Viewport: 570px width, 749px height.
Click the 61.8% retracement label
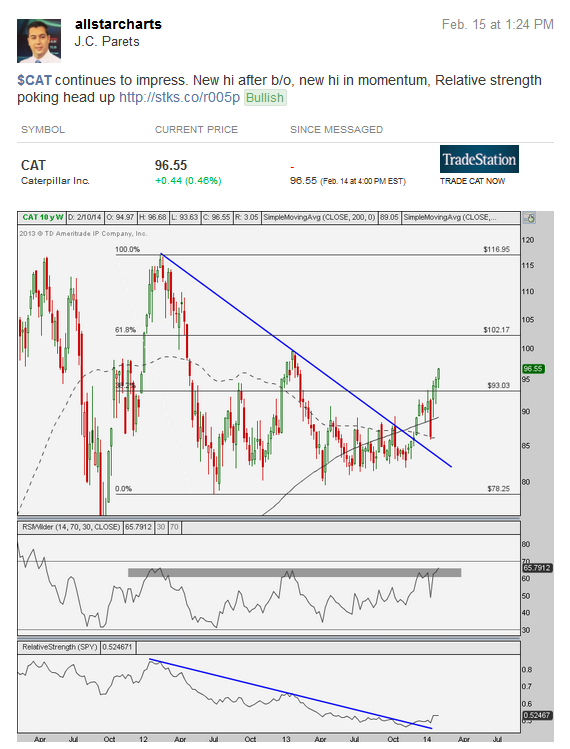pyautogui.click(x=125, y=330)
